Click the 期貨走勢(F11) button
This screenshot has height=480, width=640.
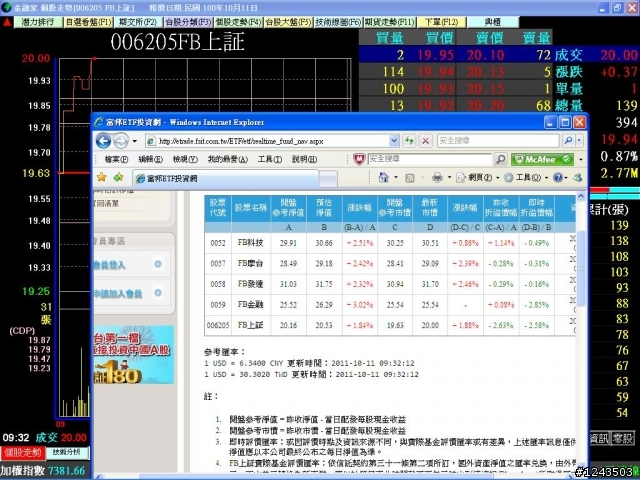pos(389,22)
